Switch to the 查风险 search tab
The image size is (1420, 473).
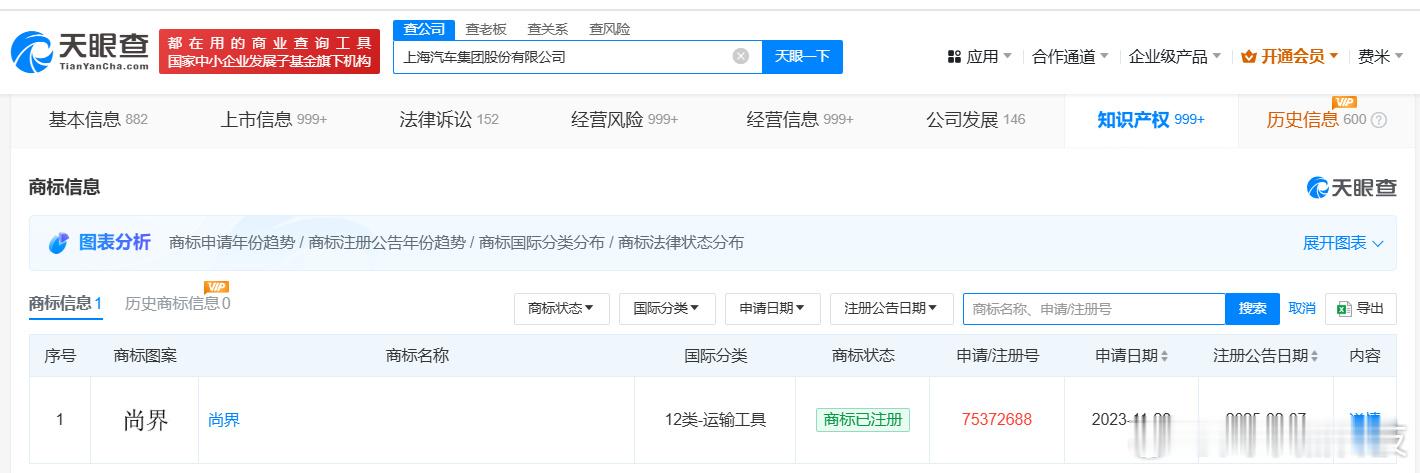(x=610, y=29)
